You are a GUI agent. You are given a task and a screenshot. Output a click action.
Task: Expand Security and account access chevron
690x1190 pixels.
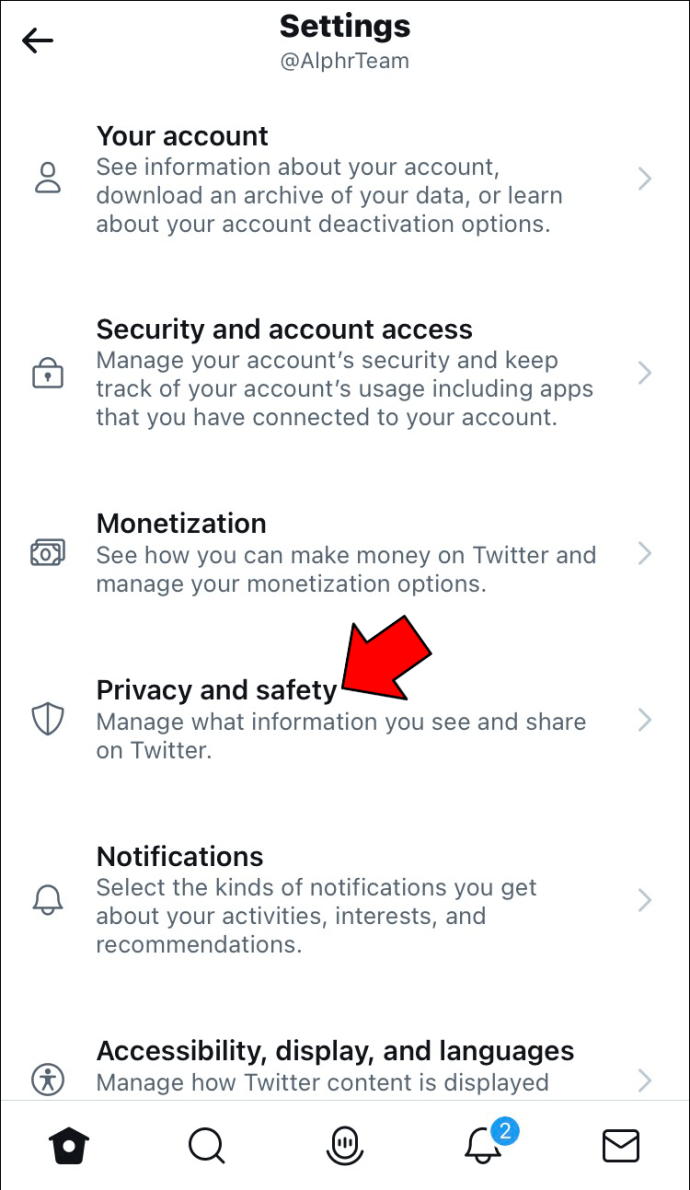pyautogui.click(x=644, y=373)
